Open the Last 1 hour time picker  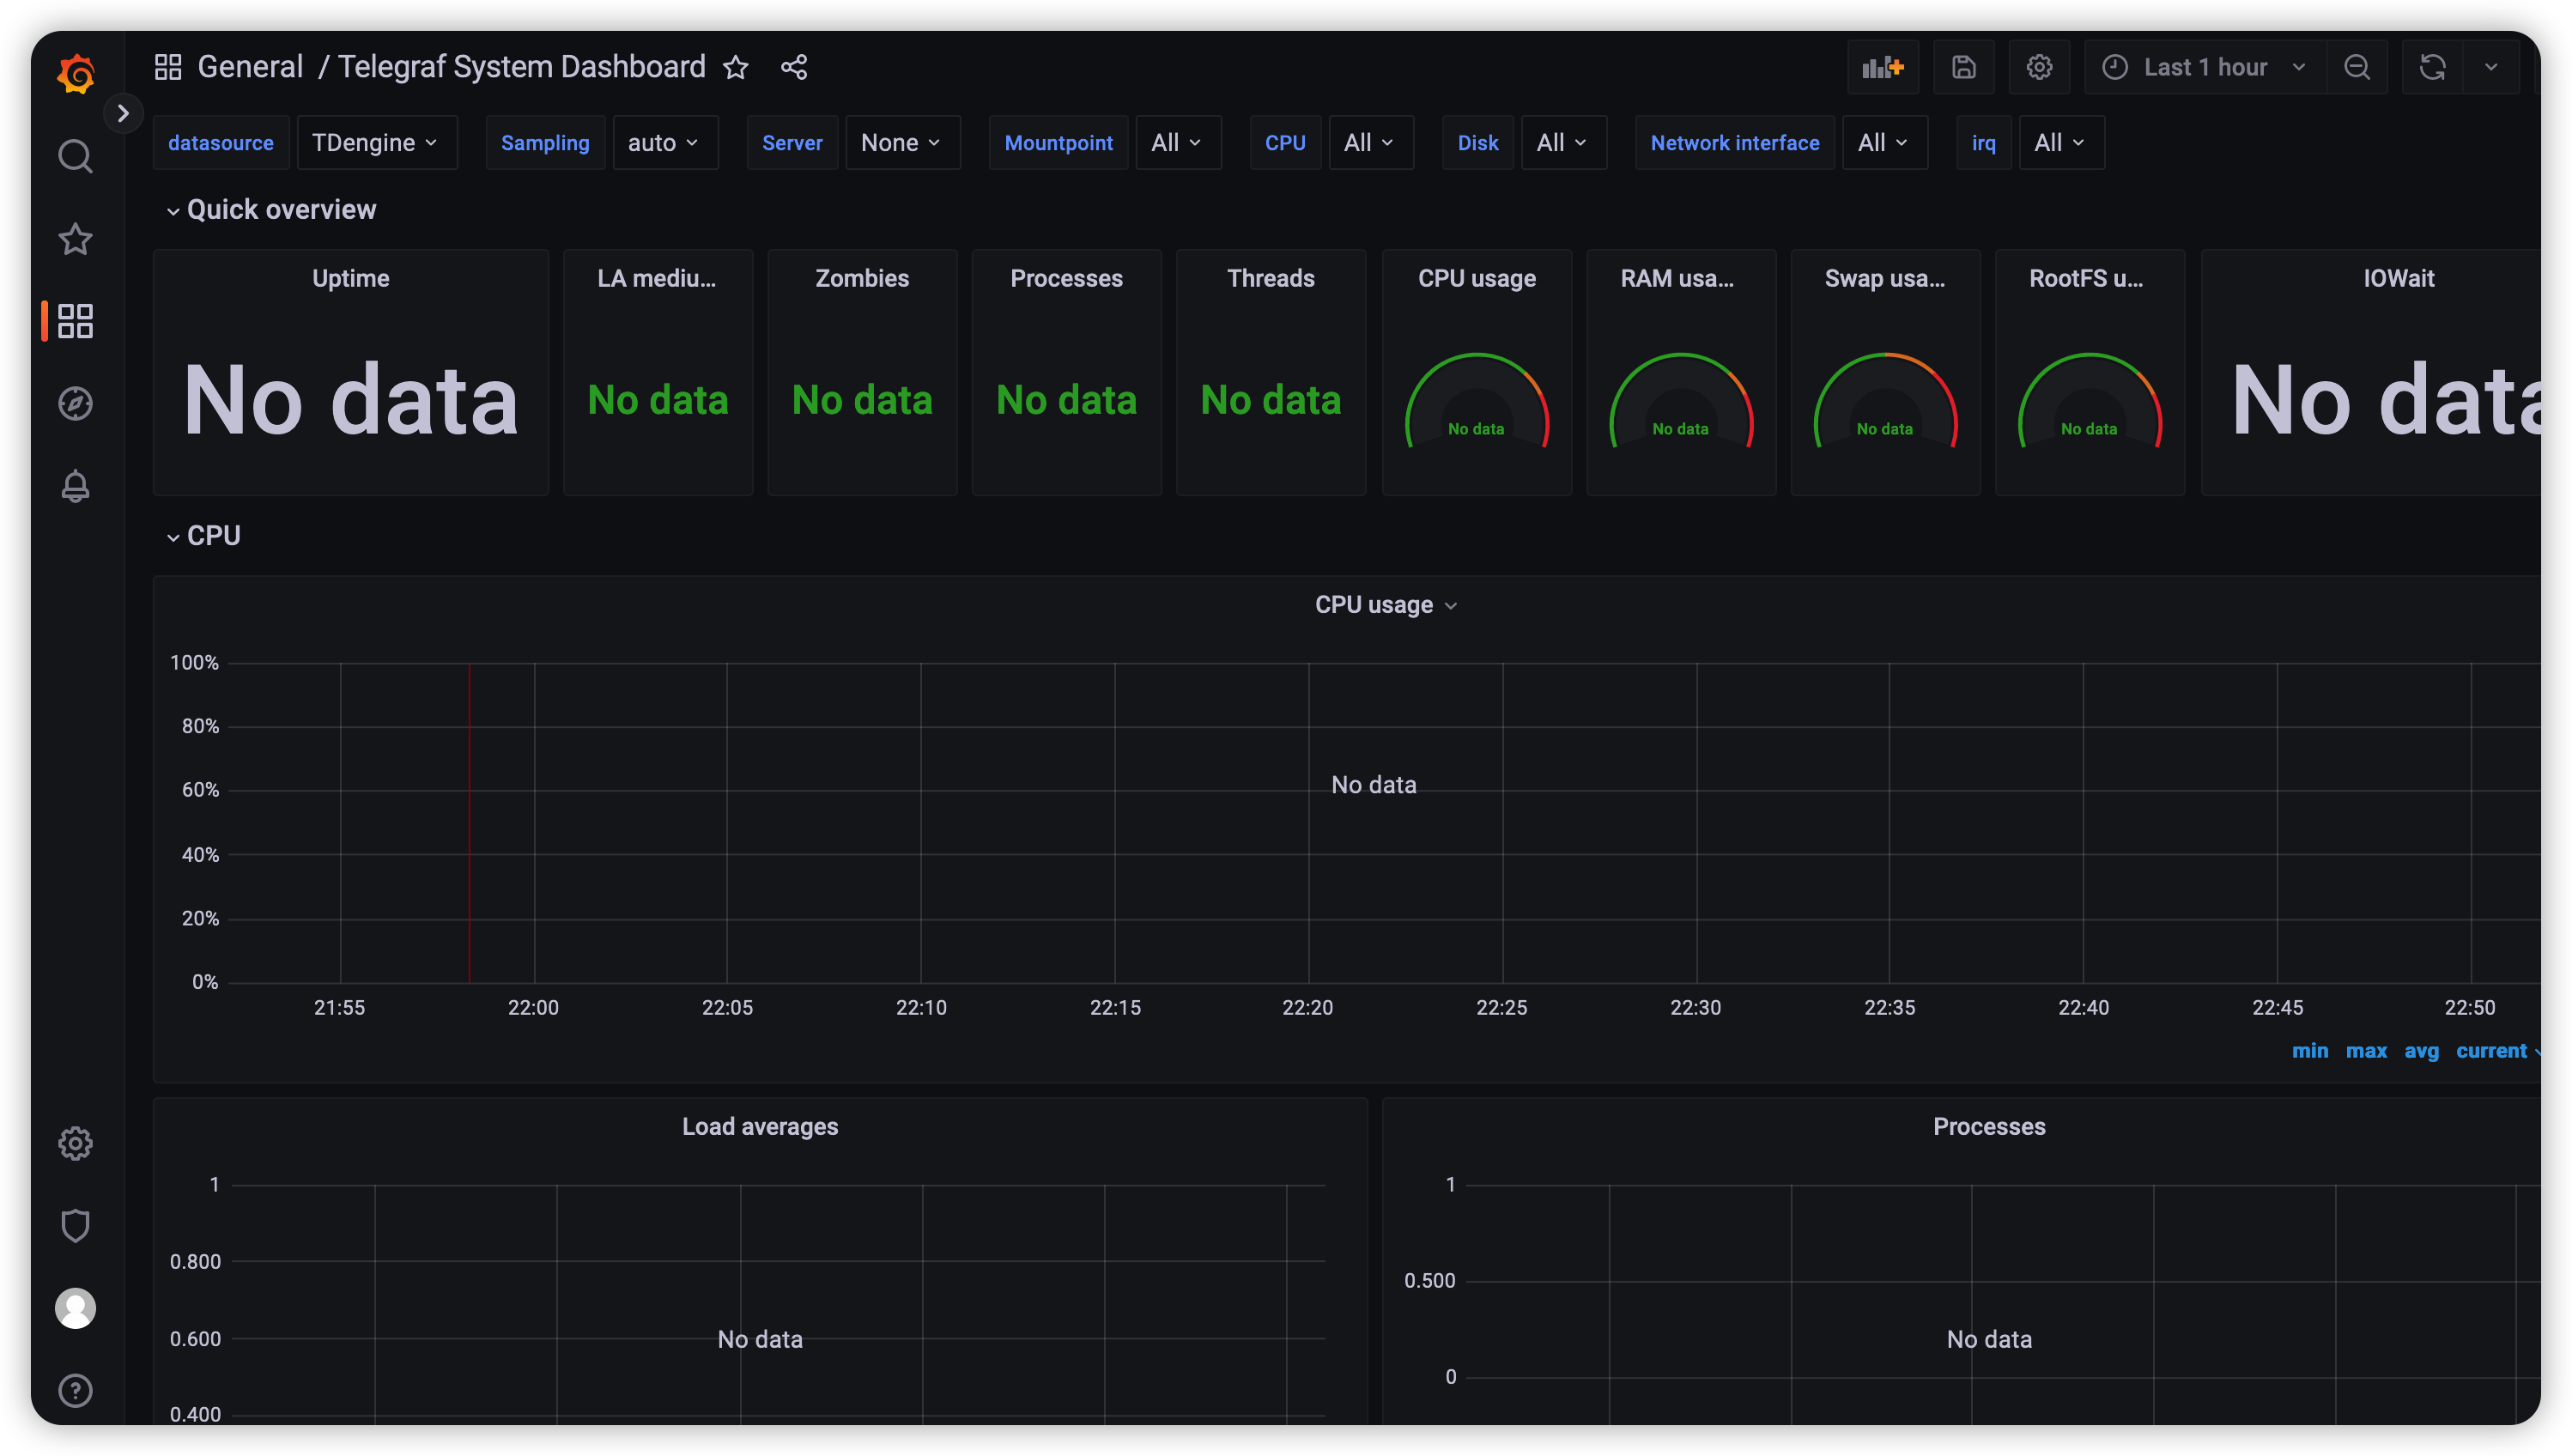coord(2202,66)
